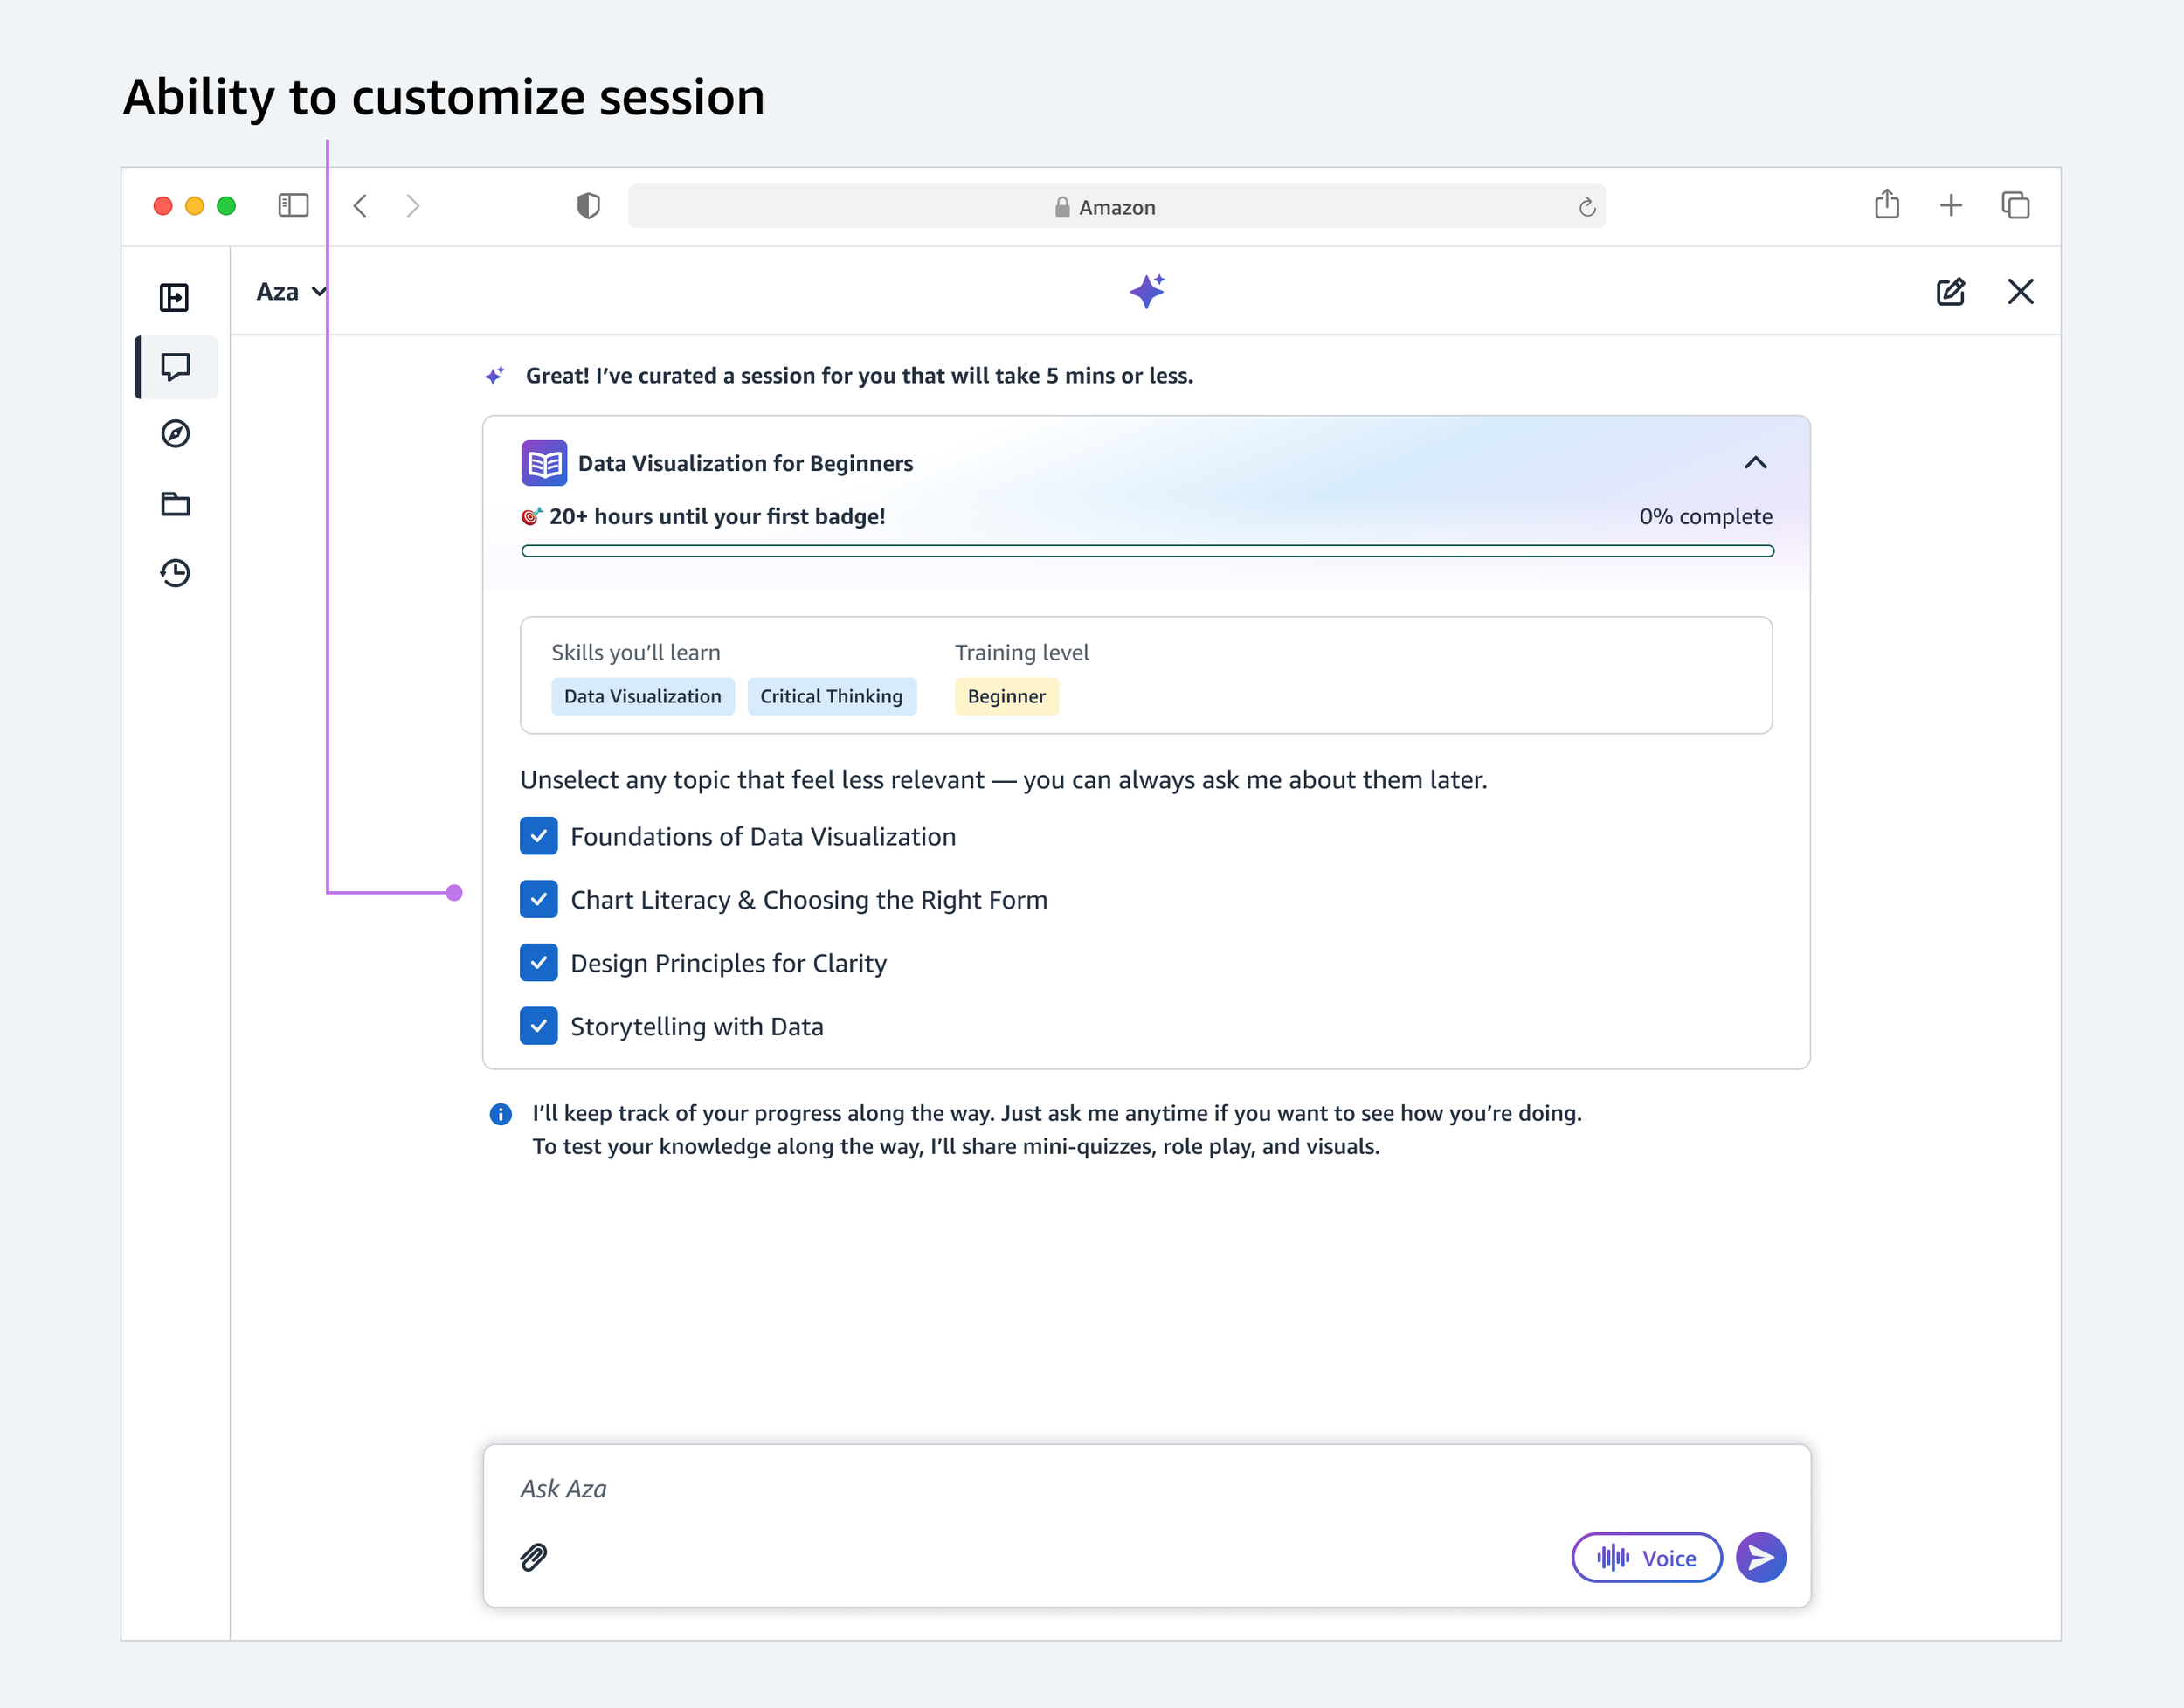Open the history clock icon
Image resolution: width=2184 pixels, height=1708 pixels.
[175, 573]
